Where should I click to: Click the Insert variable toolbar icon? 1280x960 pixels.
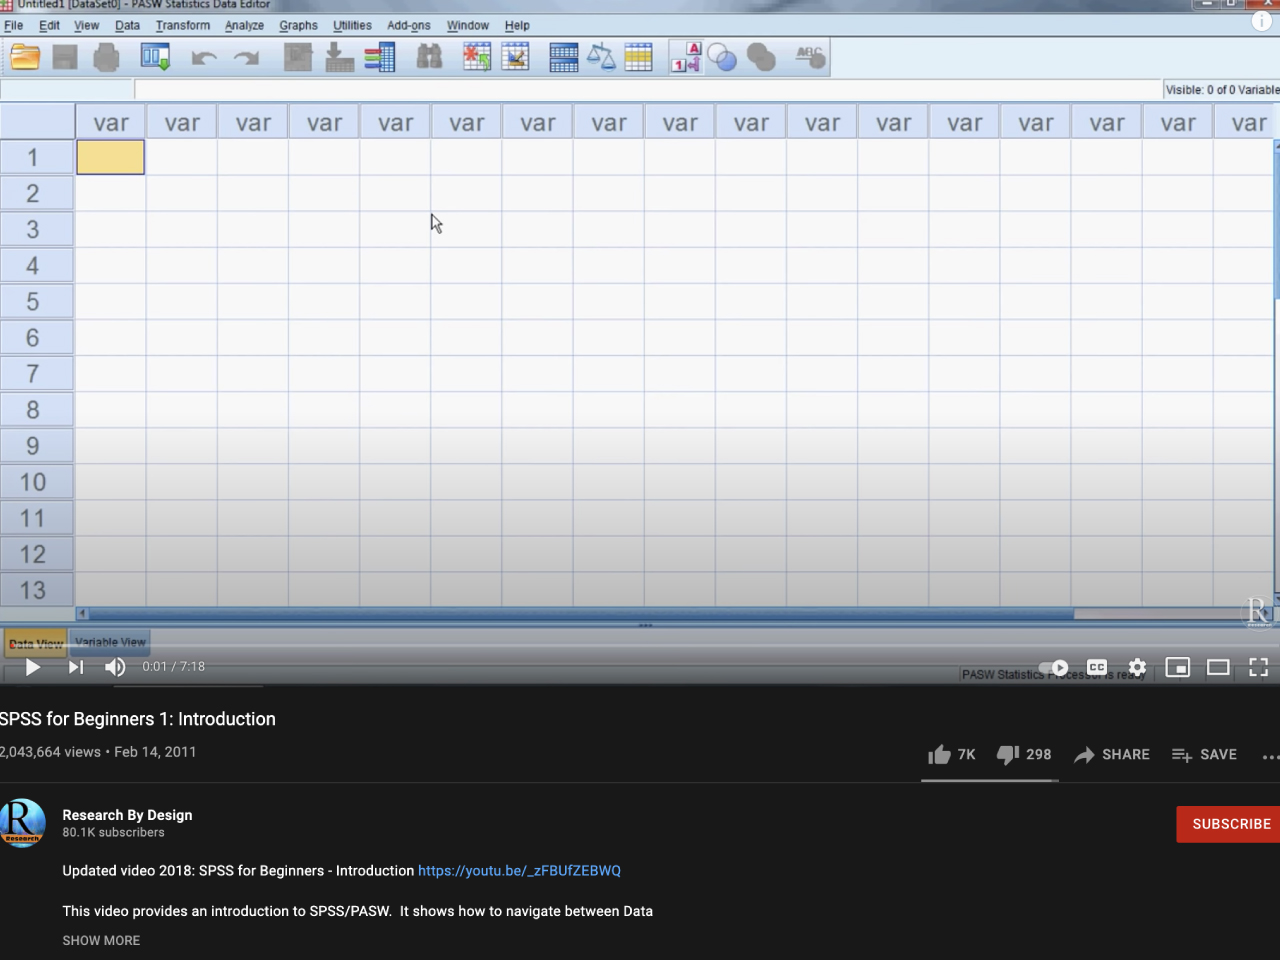516,58
